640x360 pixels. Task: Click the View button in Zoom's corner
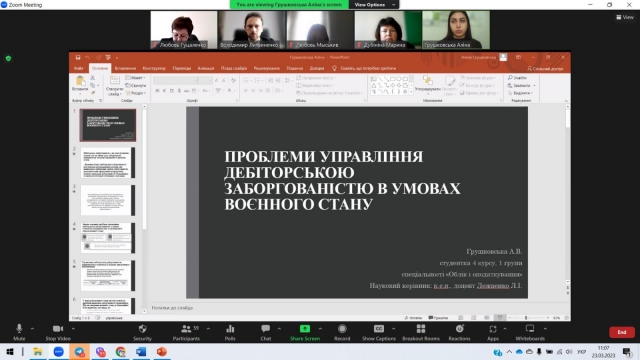[625, 17]
